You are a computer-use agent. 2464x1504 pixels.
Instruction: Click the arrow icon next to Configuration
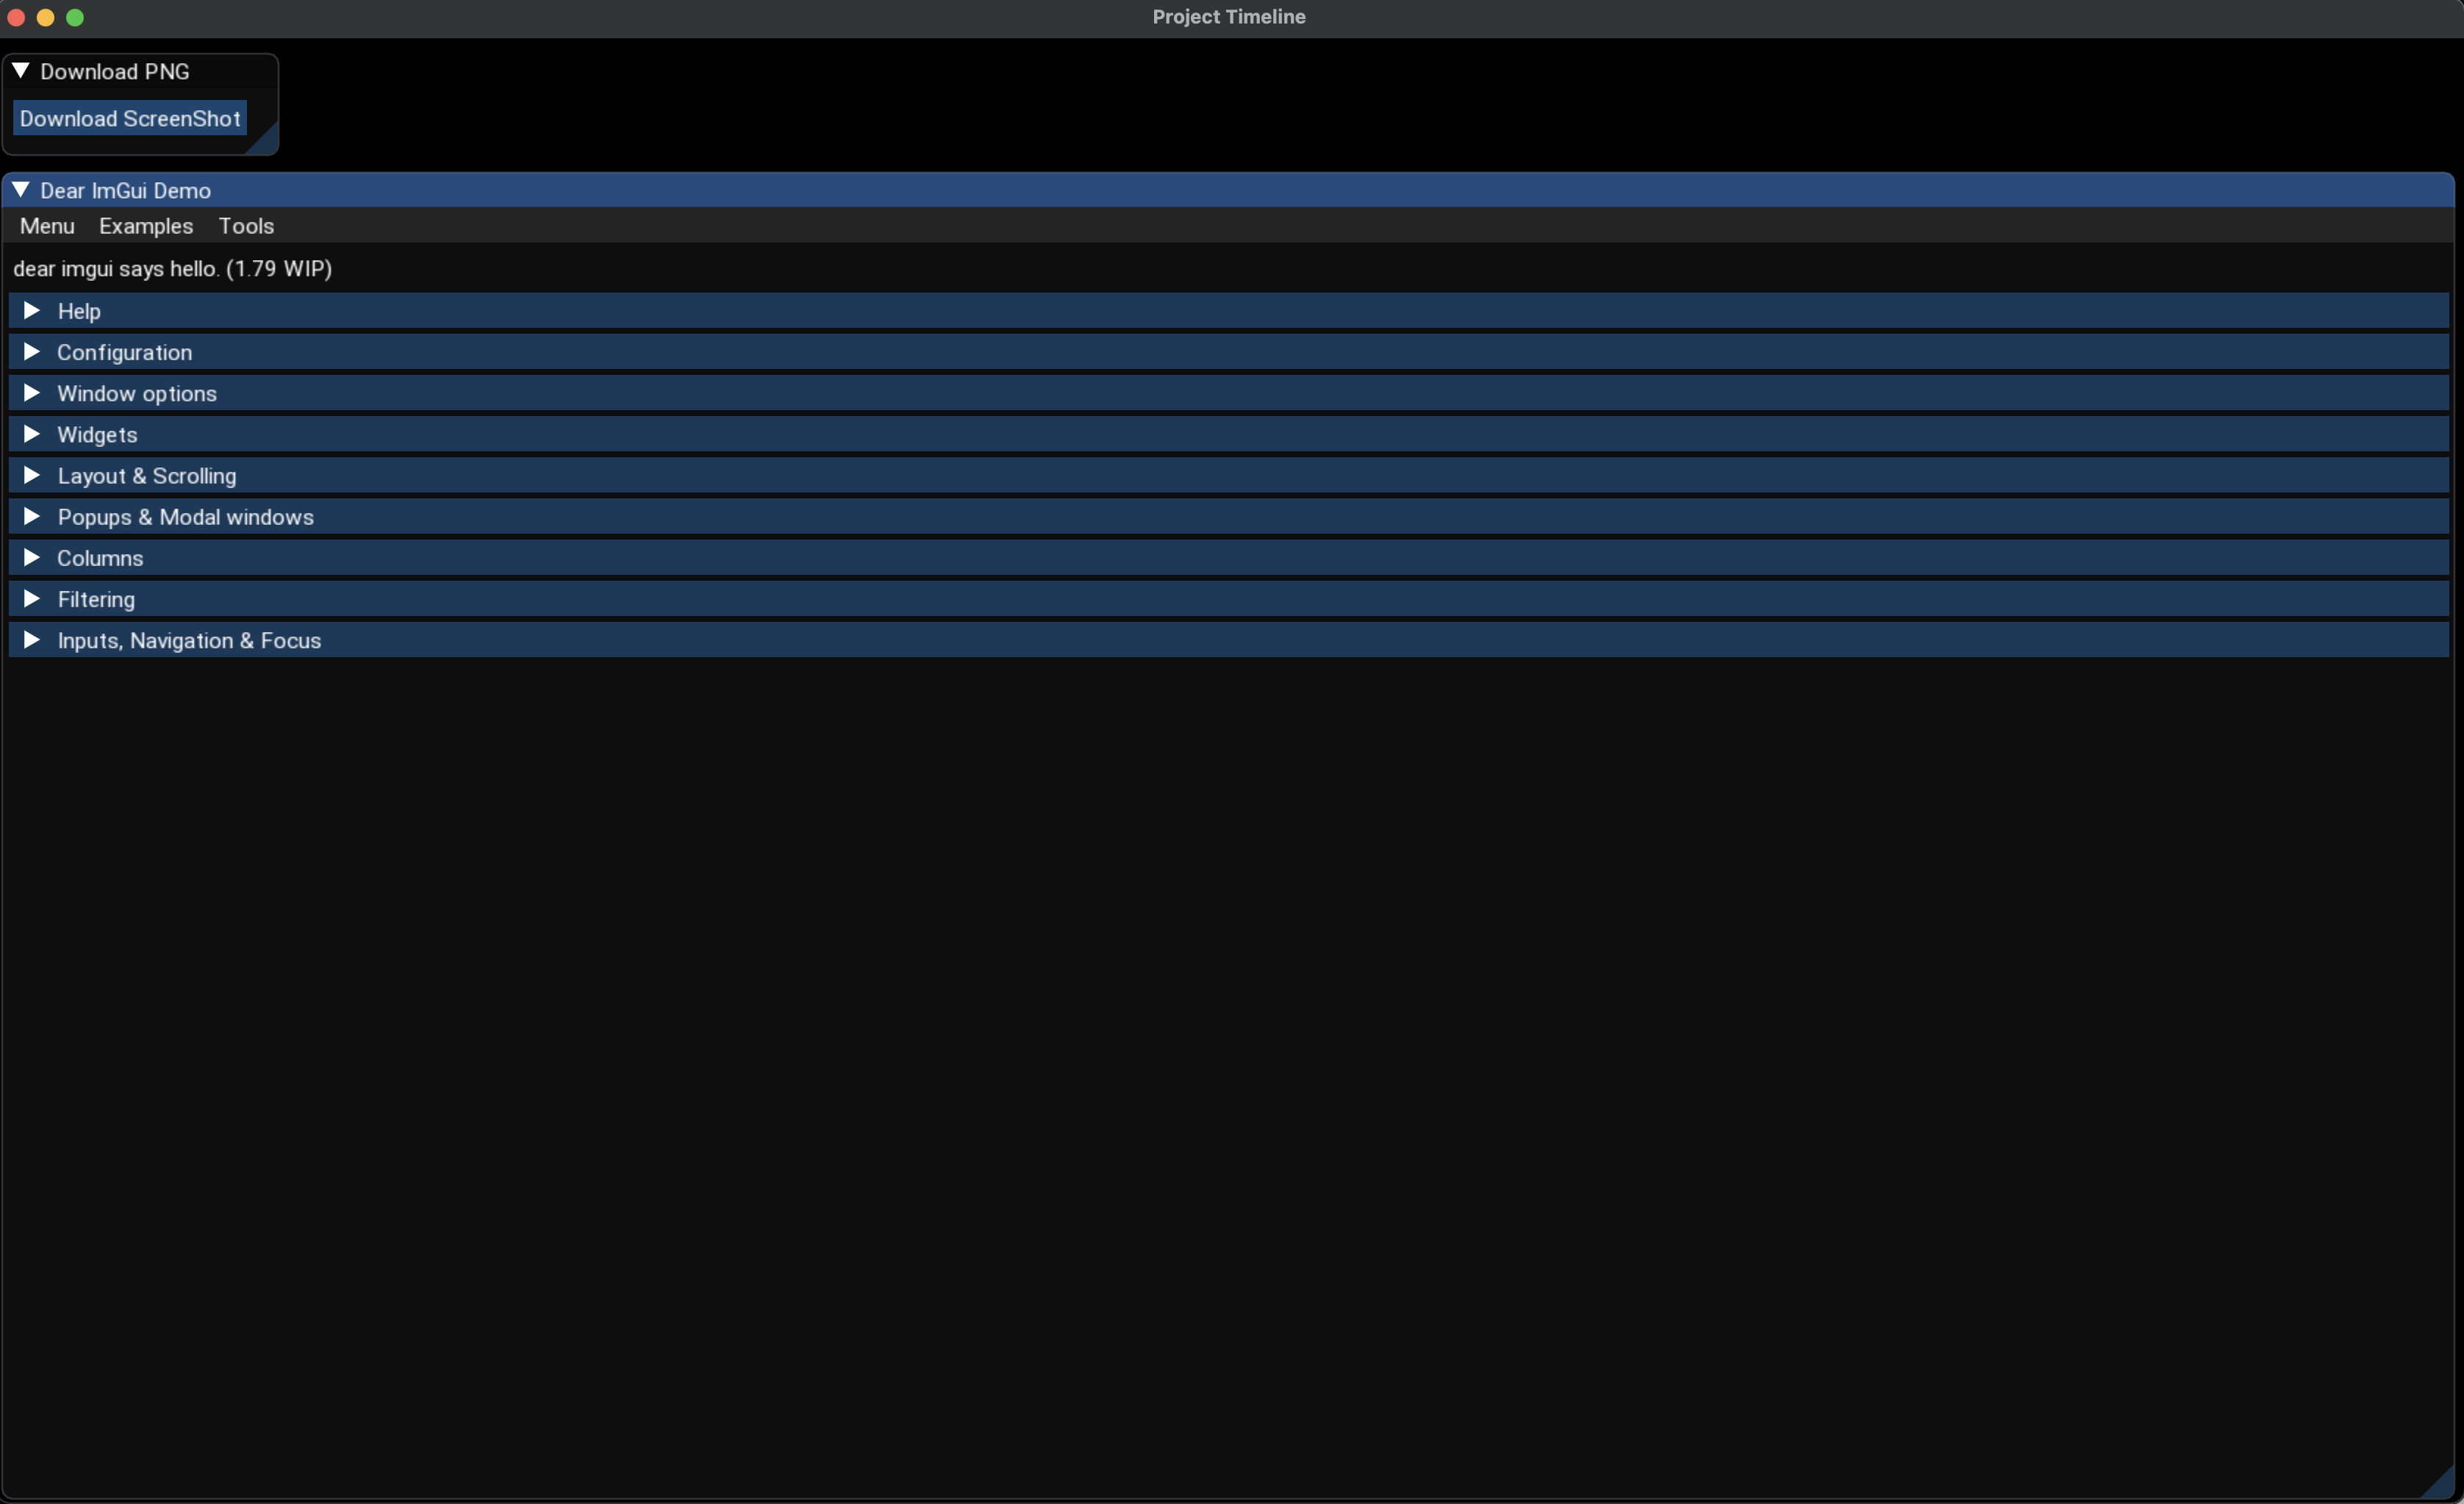point(30,351)
